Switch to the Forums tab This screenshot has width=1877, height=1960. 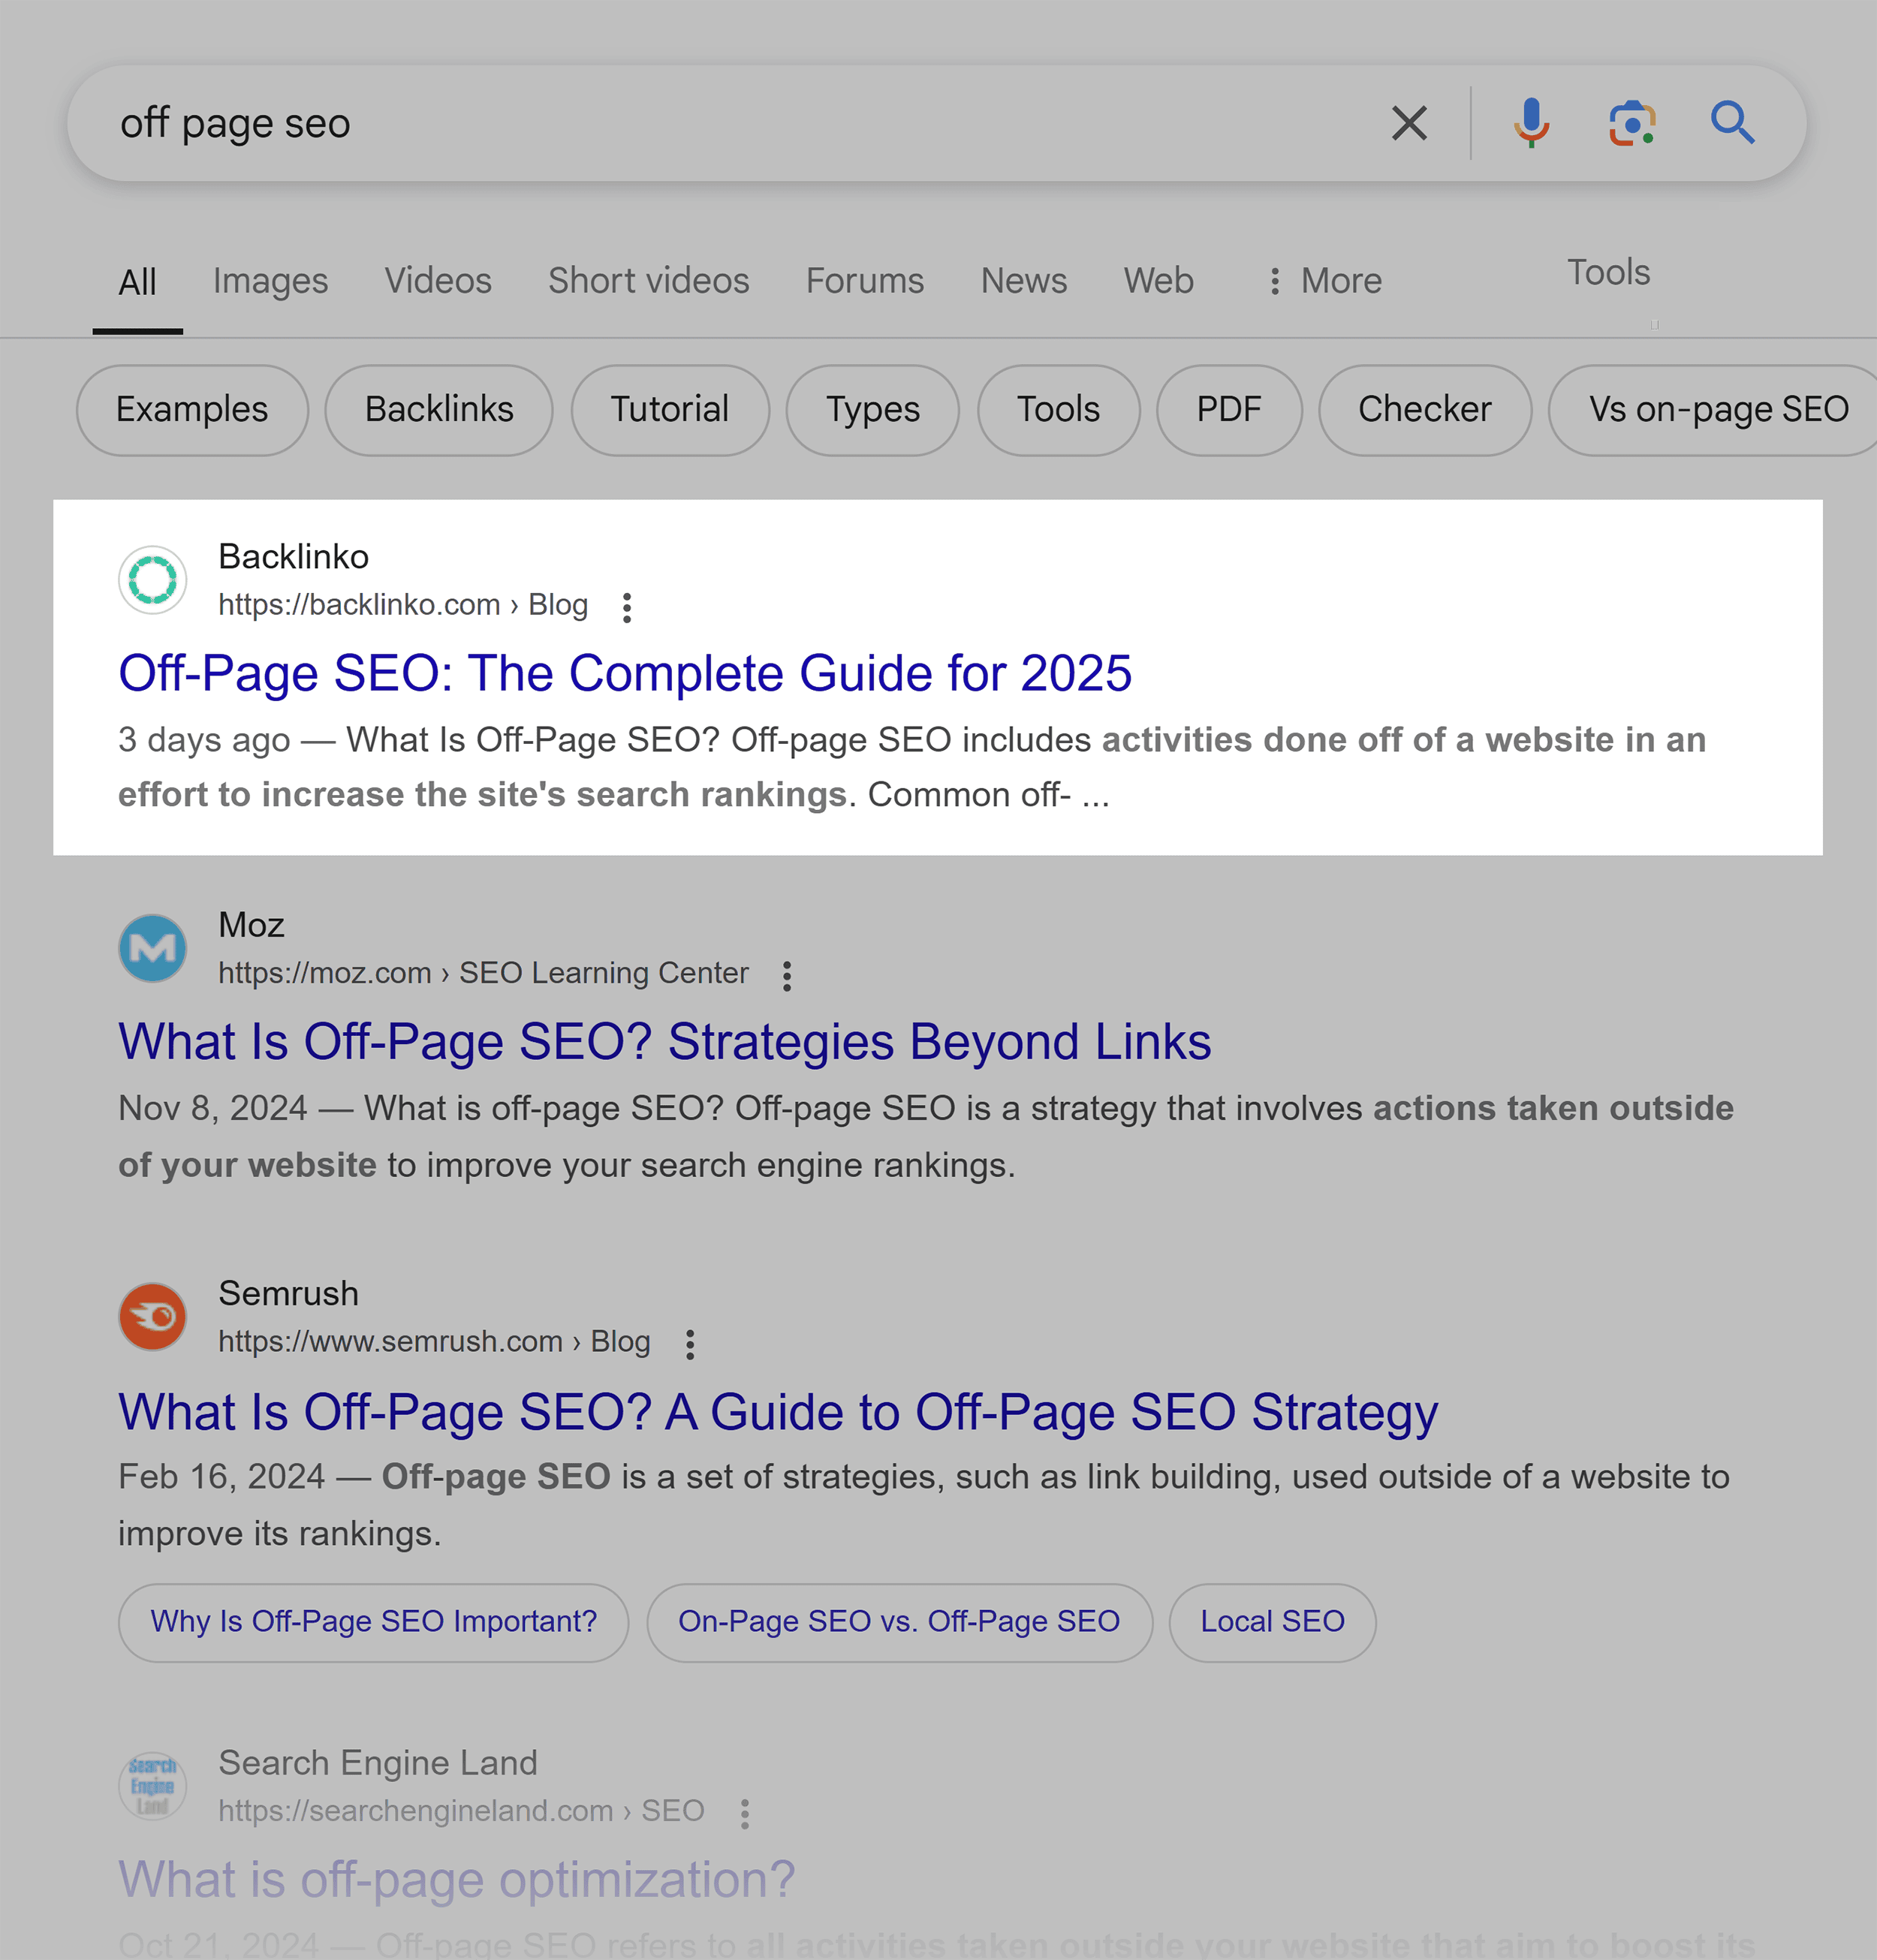click(x=865, y=281)
